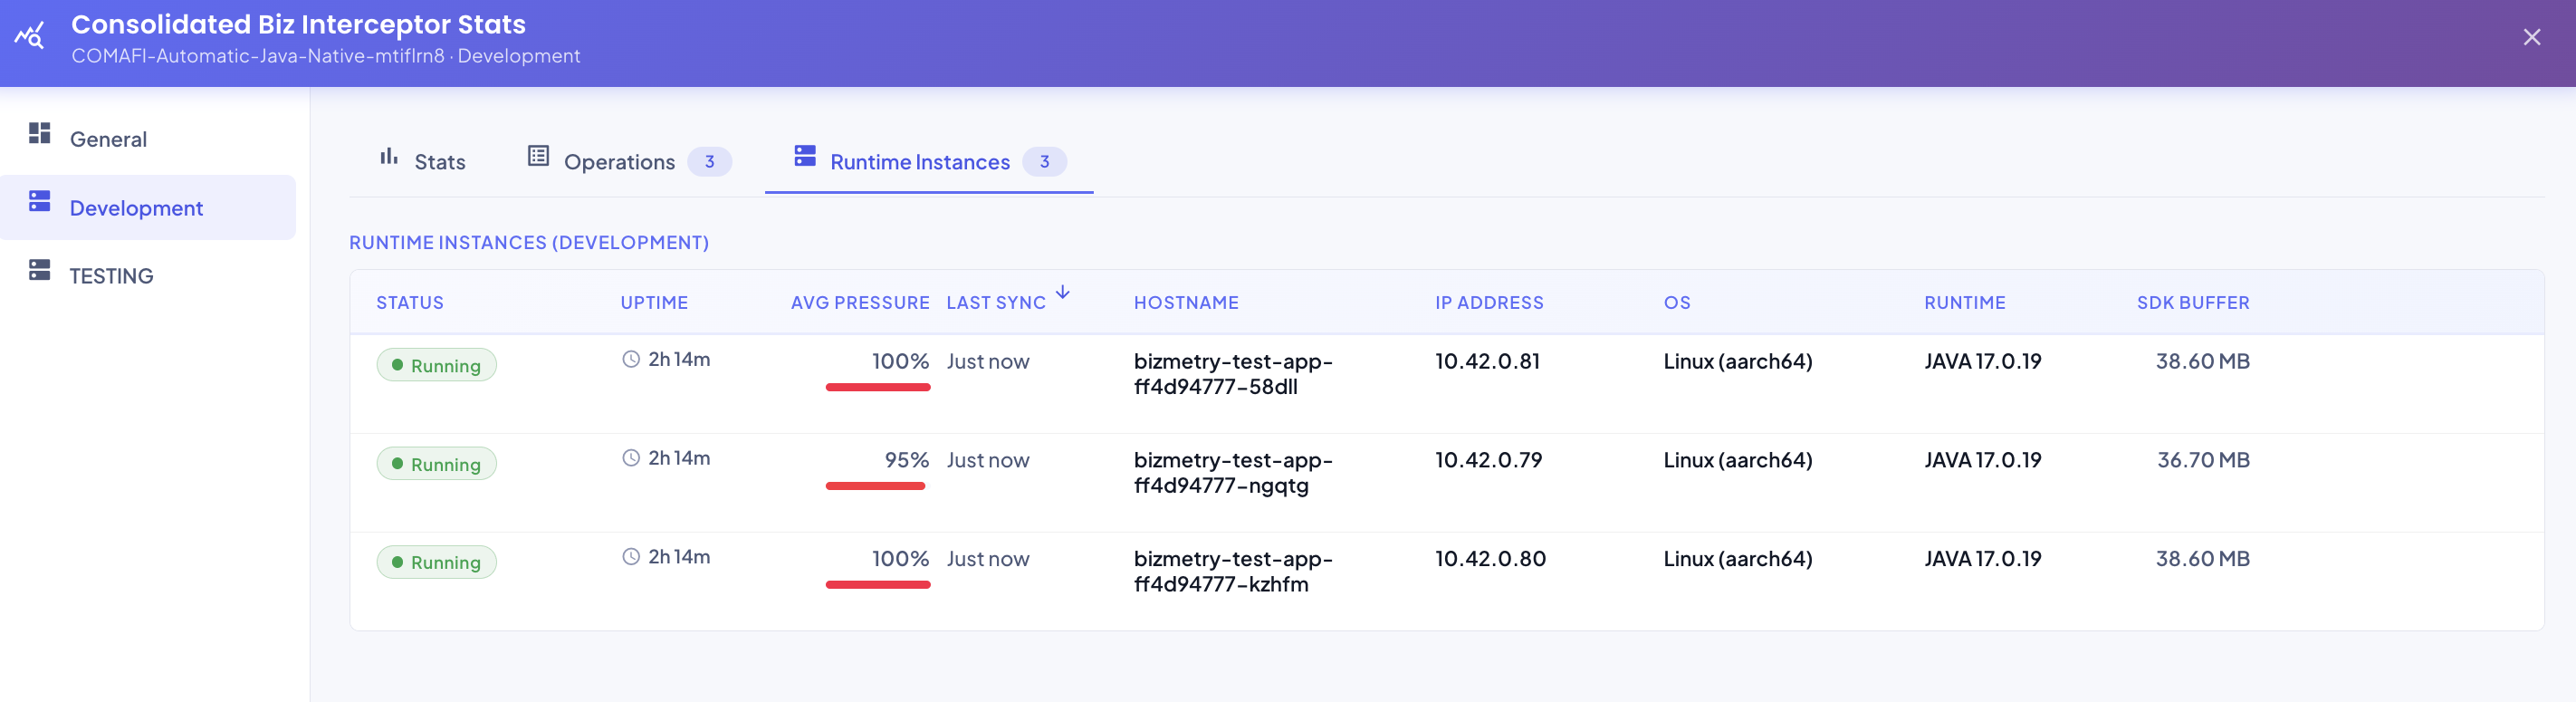
Task: Click the Operations count badge 3
Action: [709, 161]
